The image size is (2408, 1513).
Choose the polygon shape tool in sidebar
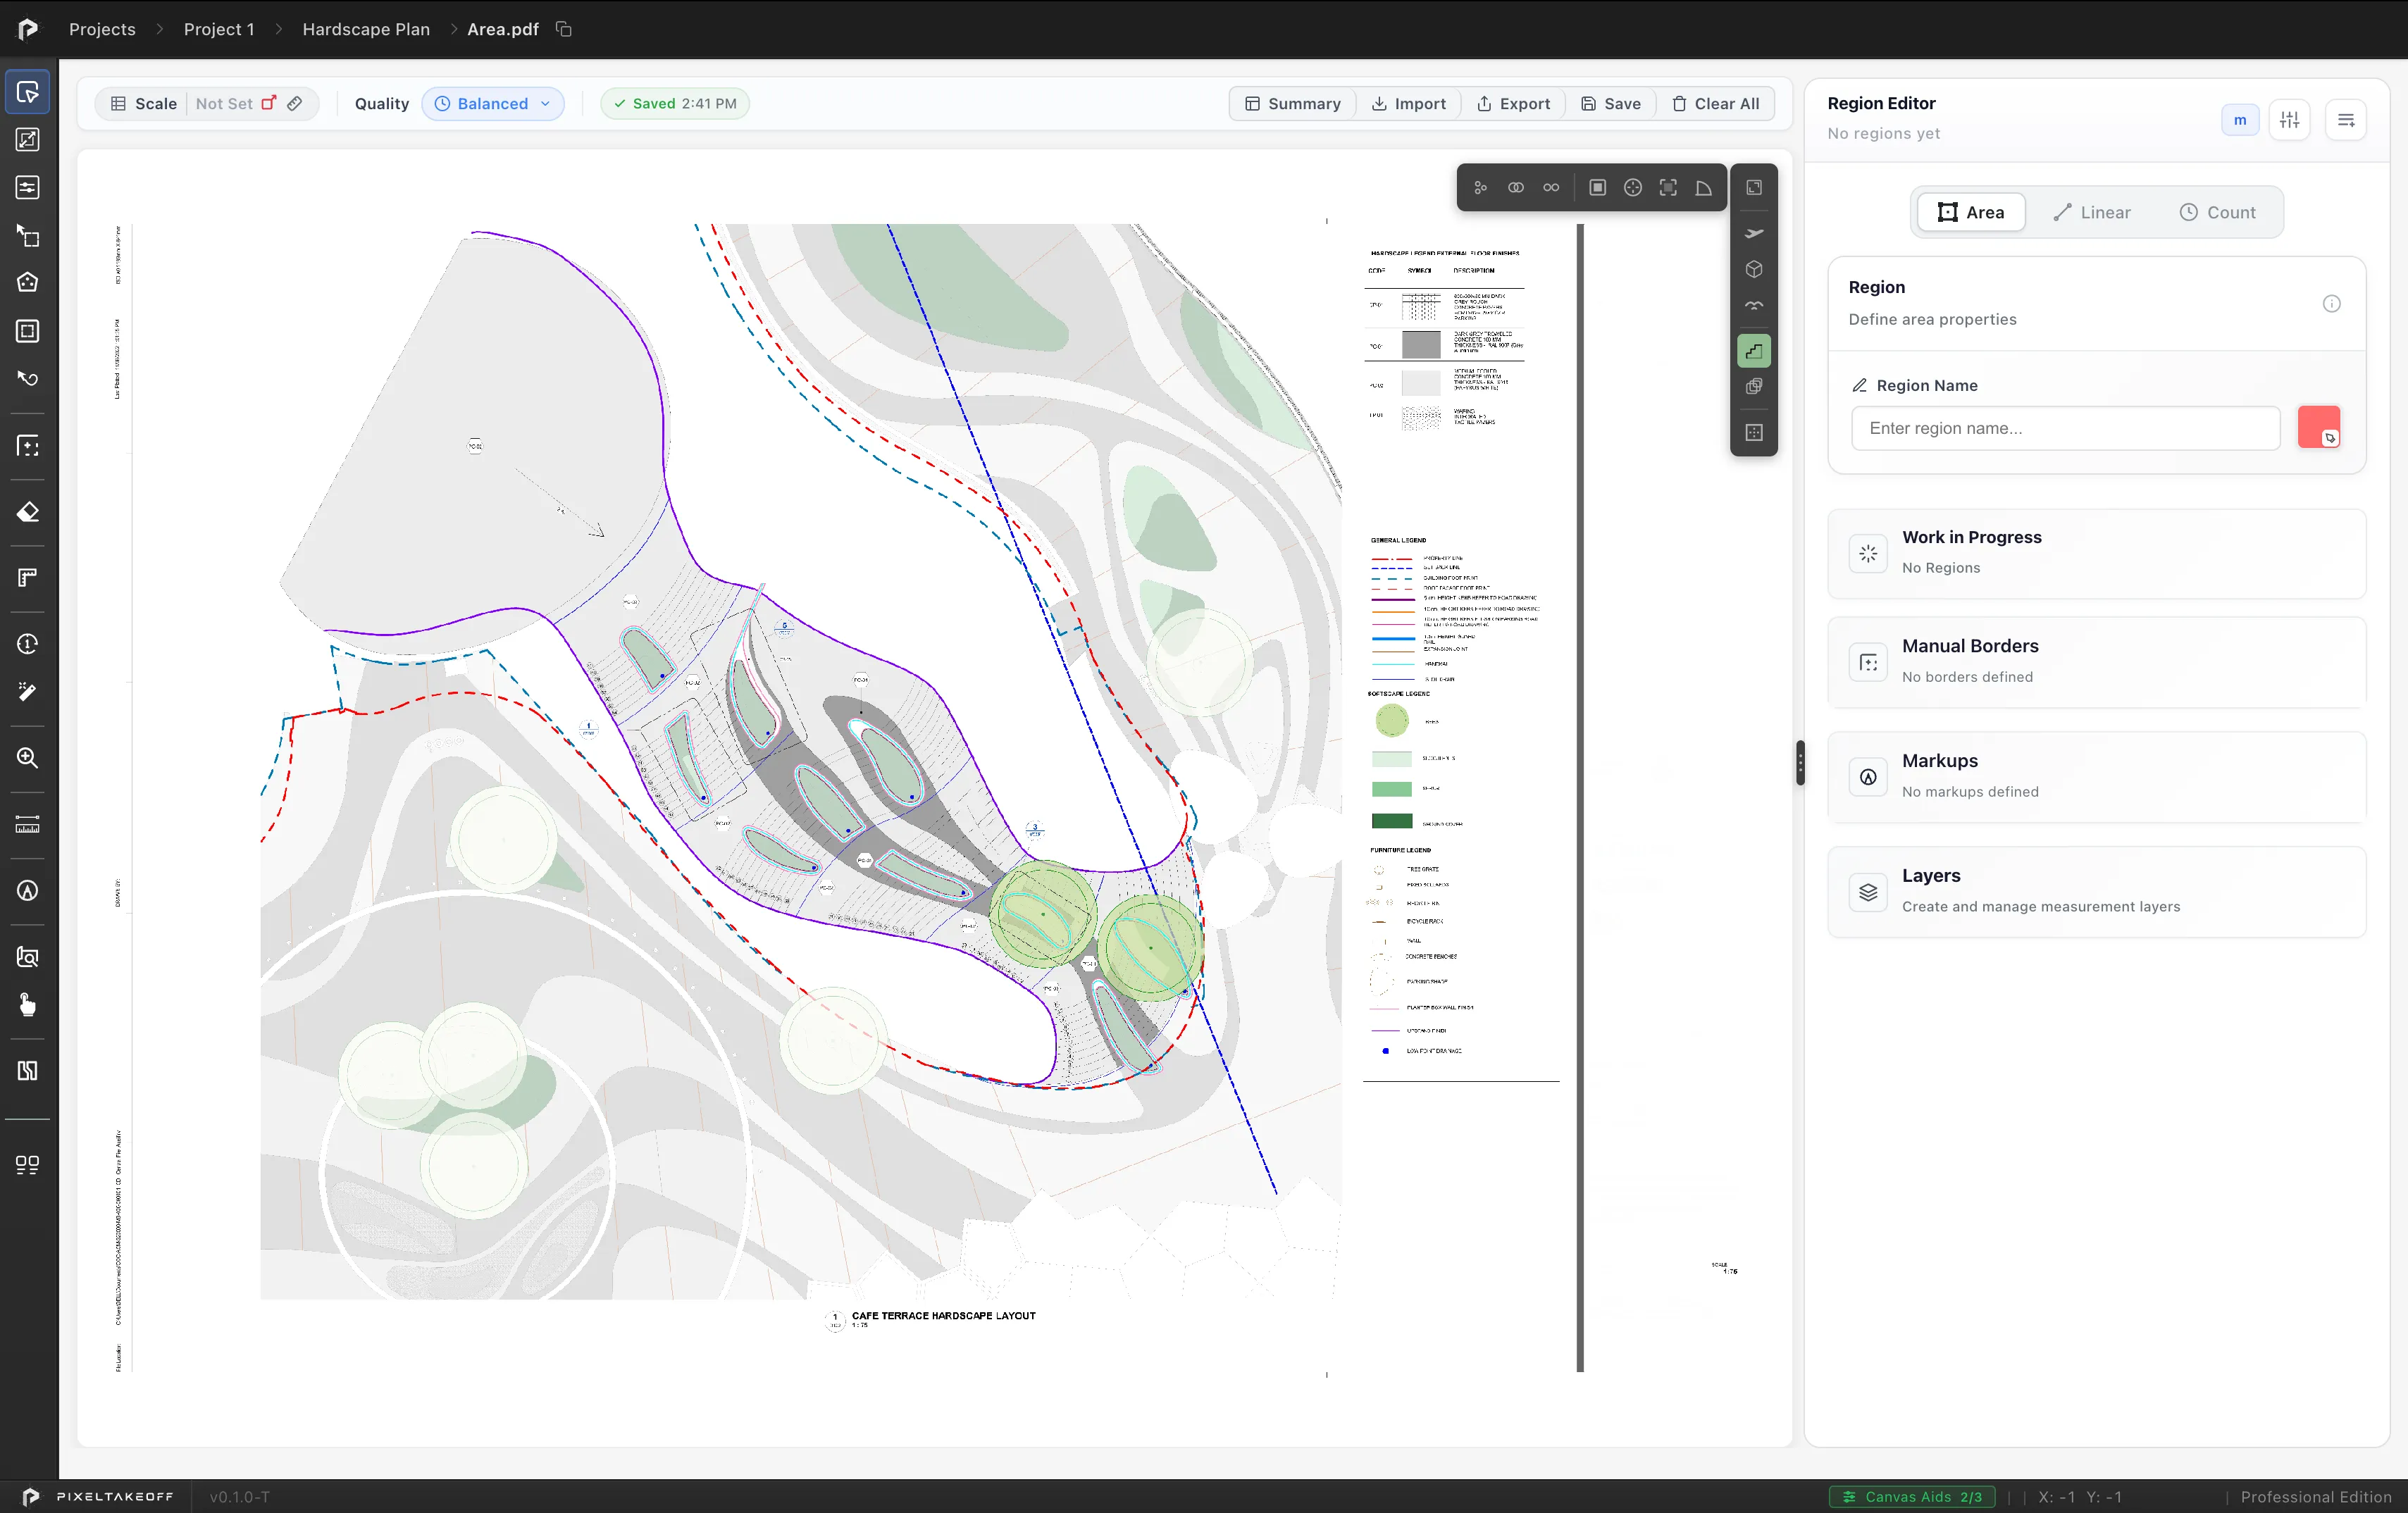[28, 283]
